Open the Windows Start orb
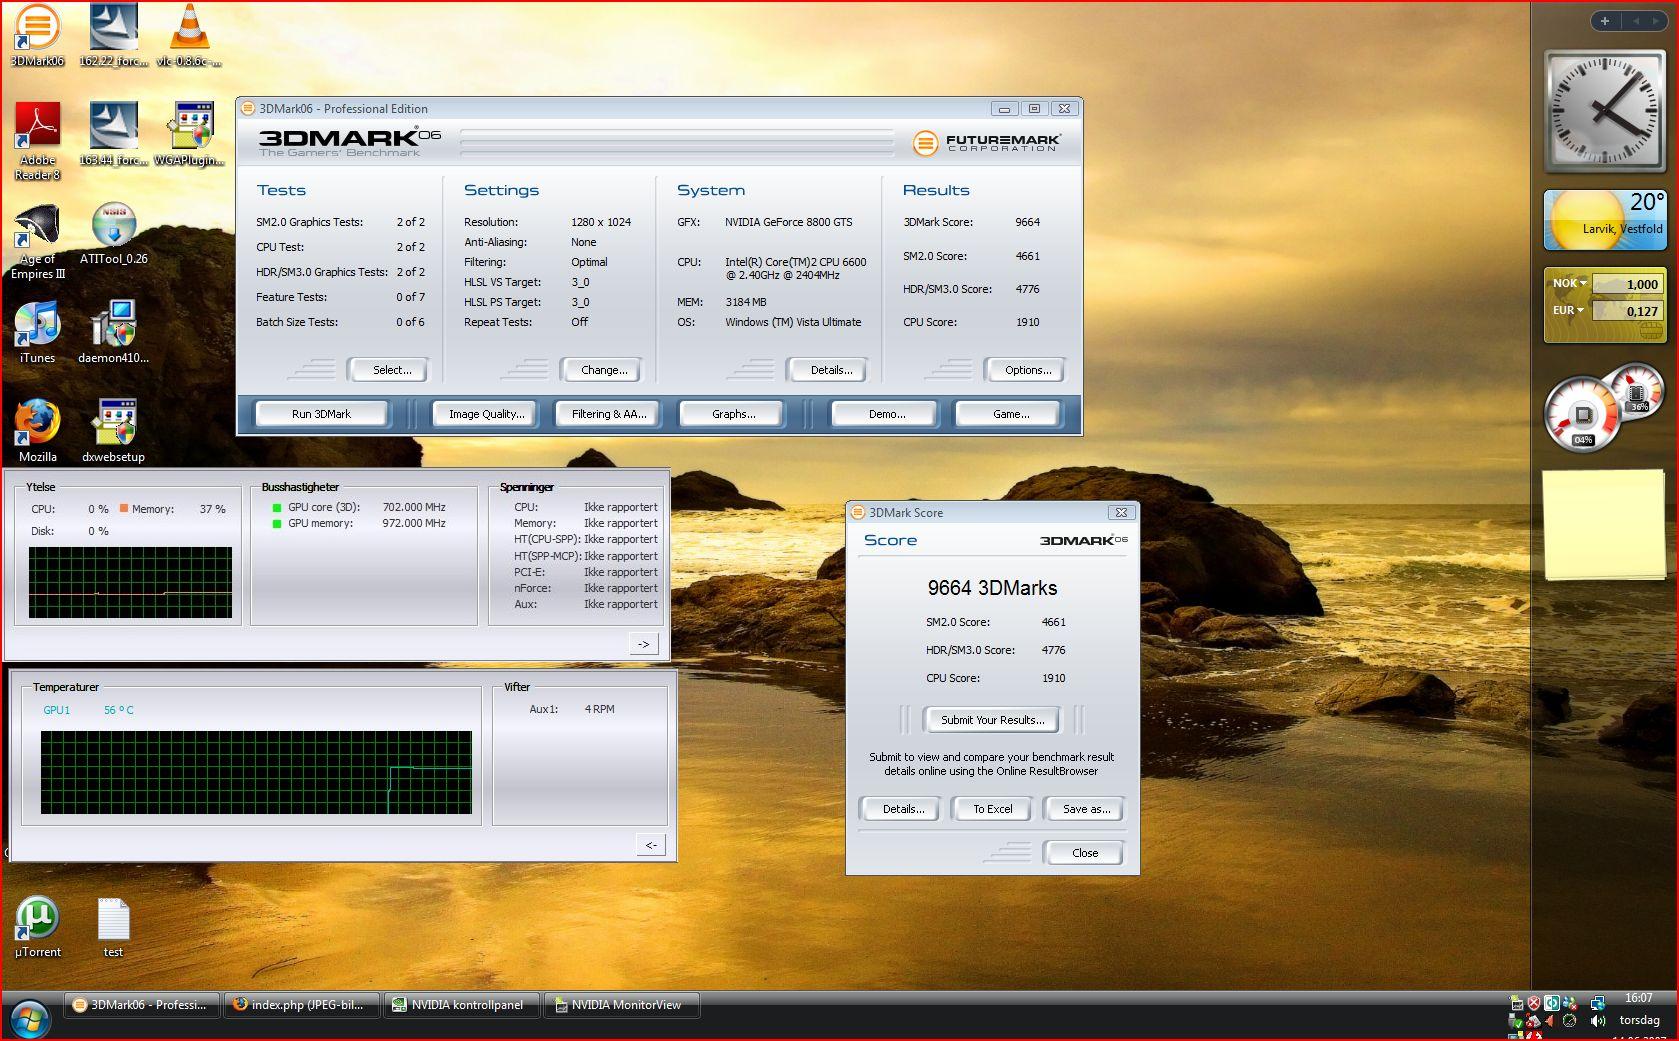The width and height of the screenshot is (1679, 1041). (x=30, y=1018)
